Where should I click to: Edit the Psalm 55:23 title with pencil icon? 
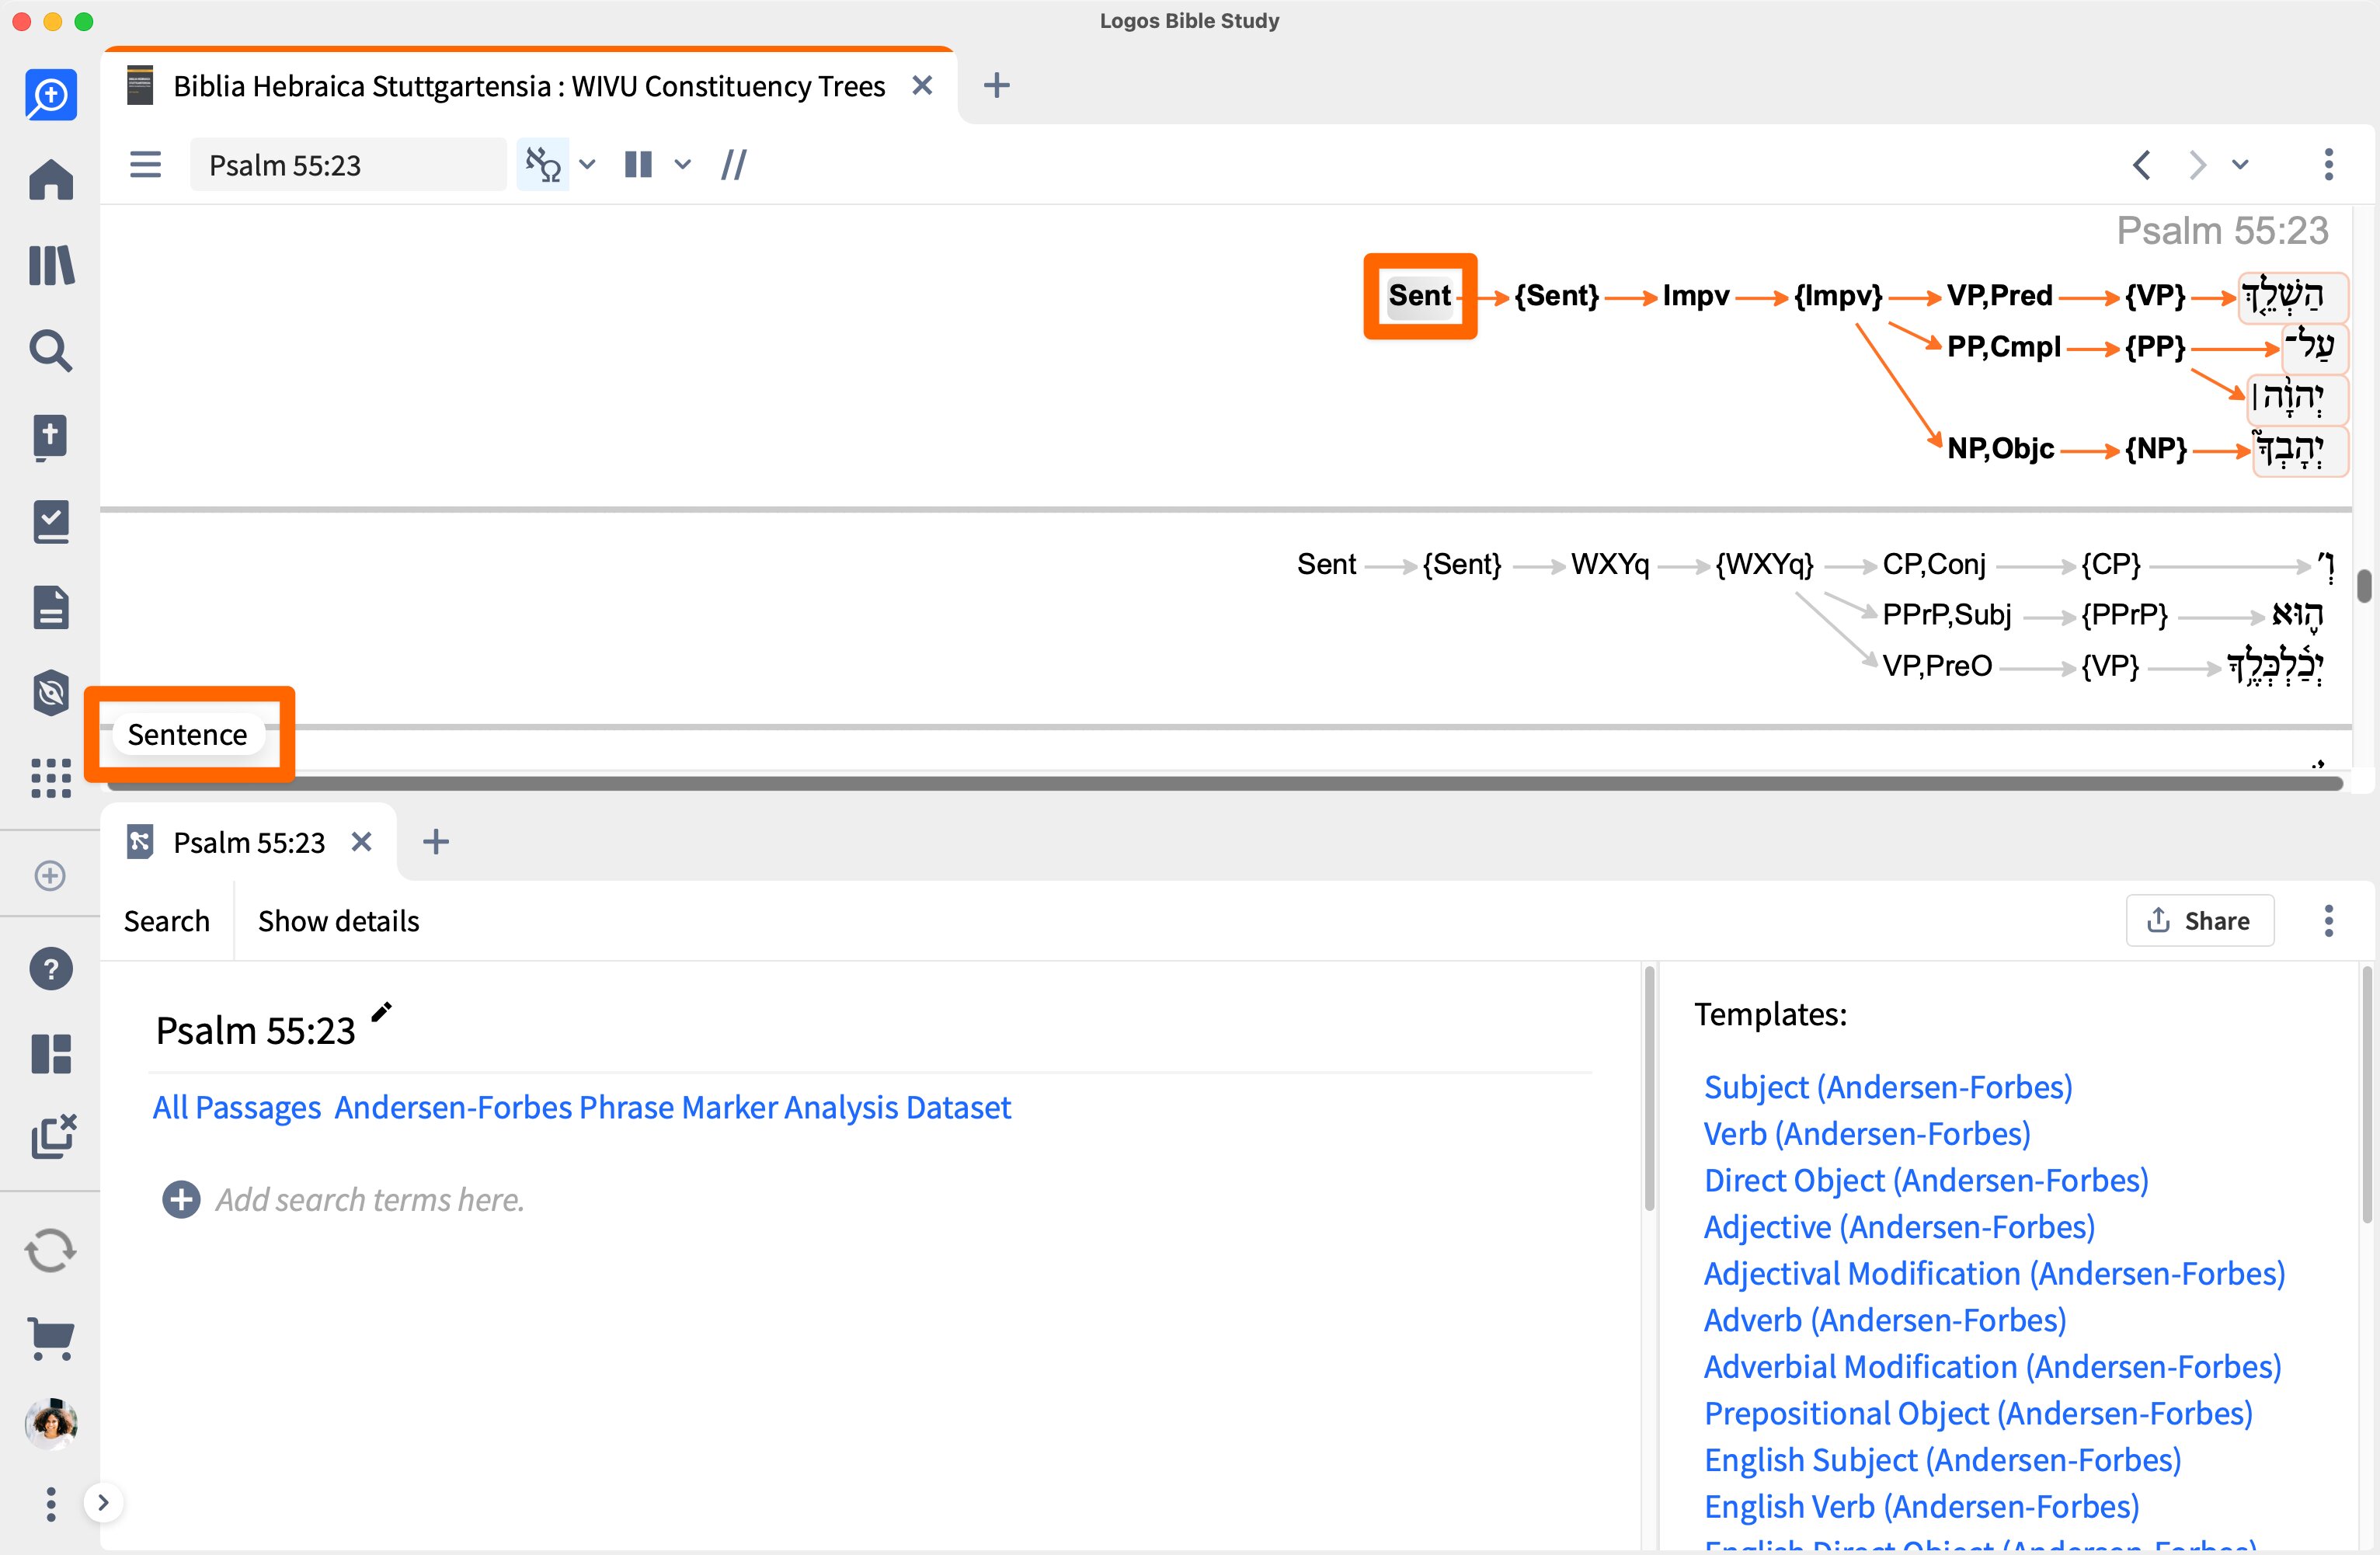coord(381,1012)
